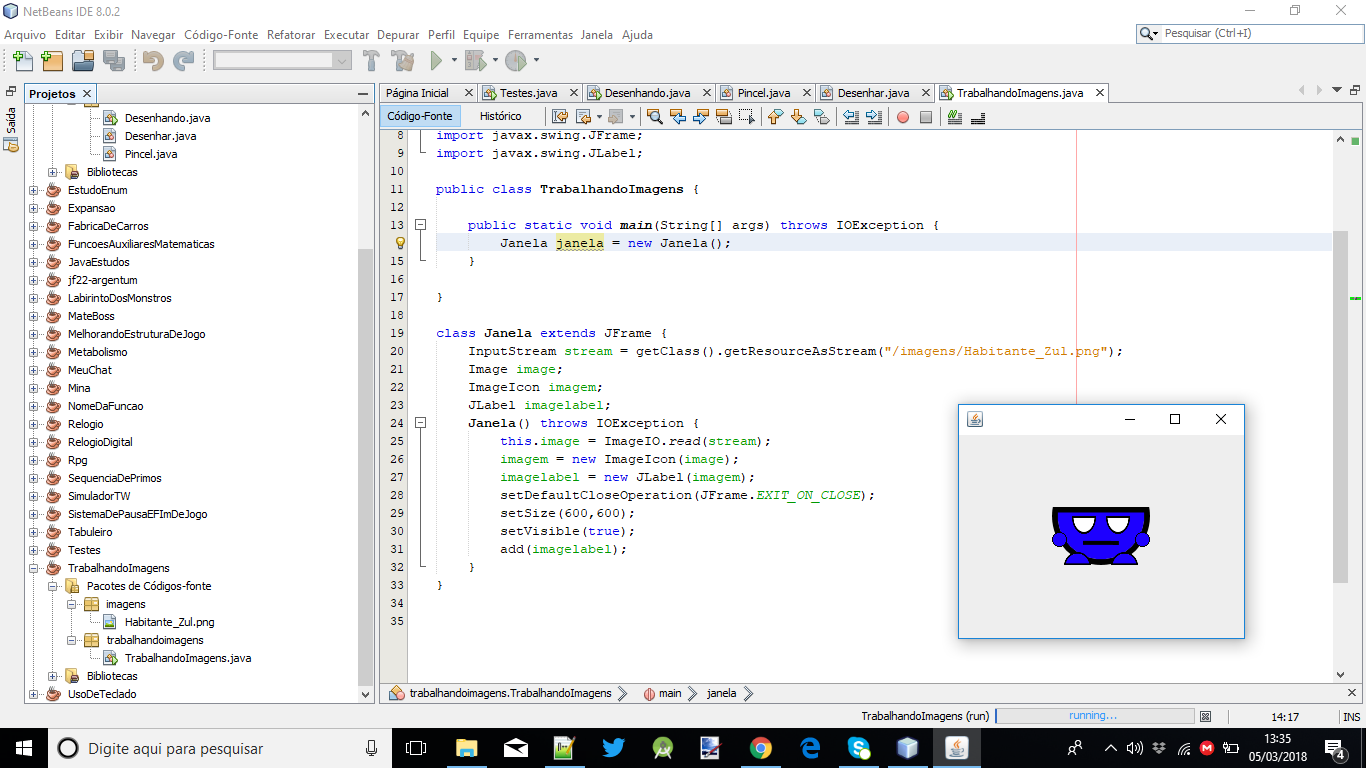Viewport: 1366px width, 768px height.
Task: Click the TrabalhandoImagens run progress bar
Action: tap(1095, 716)
